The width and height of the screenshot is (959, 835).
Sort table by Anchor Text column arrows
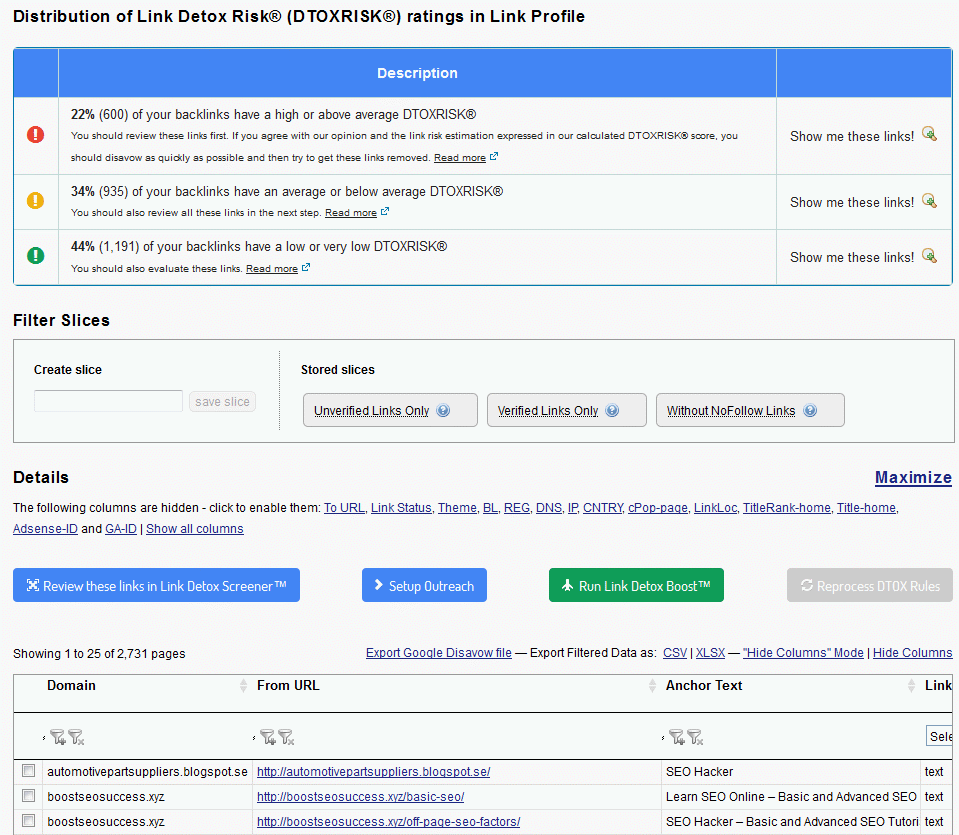tap(911, 686)
